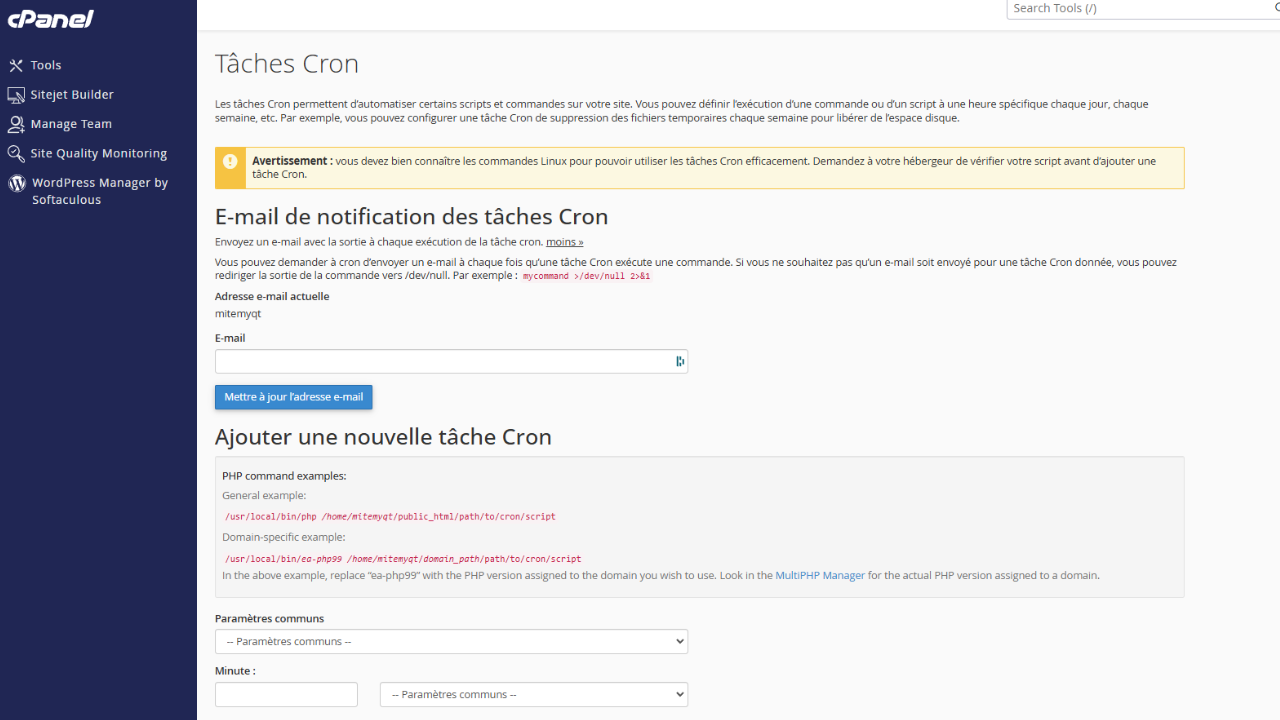Click the E-mail input field

click(451, 362)
